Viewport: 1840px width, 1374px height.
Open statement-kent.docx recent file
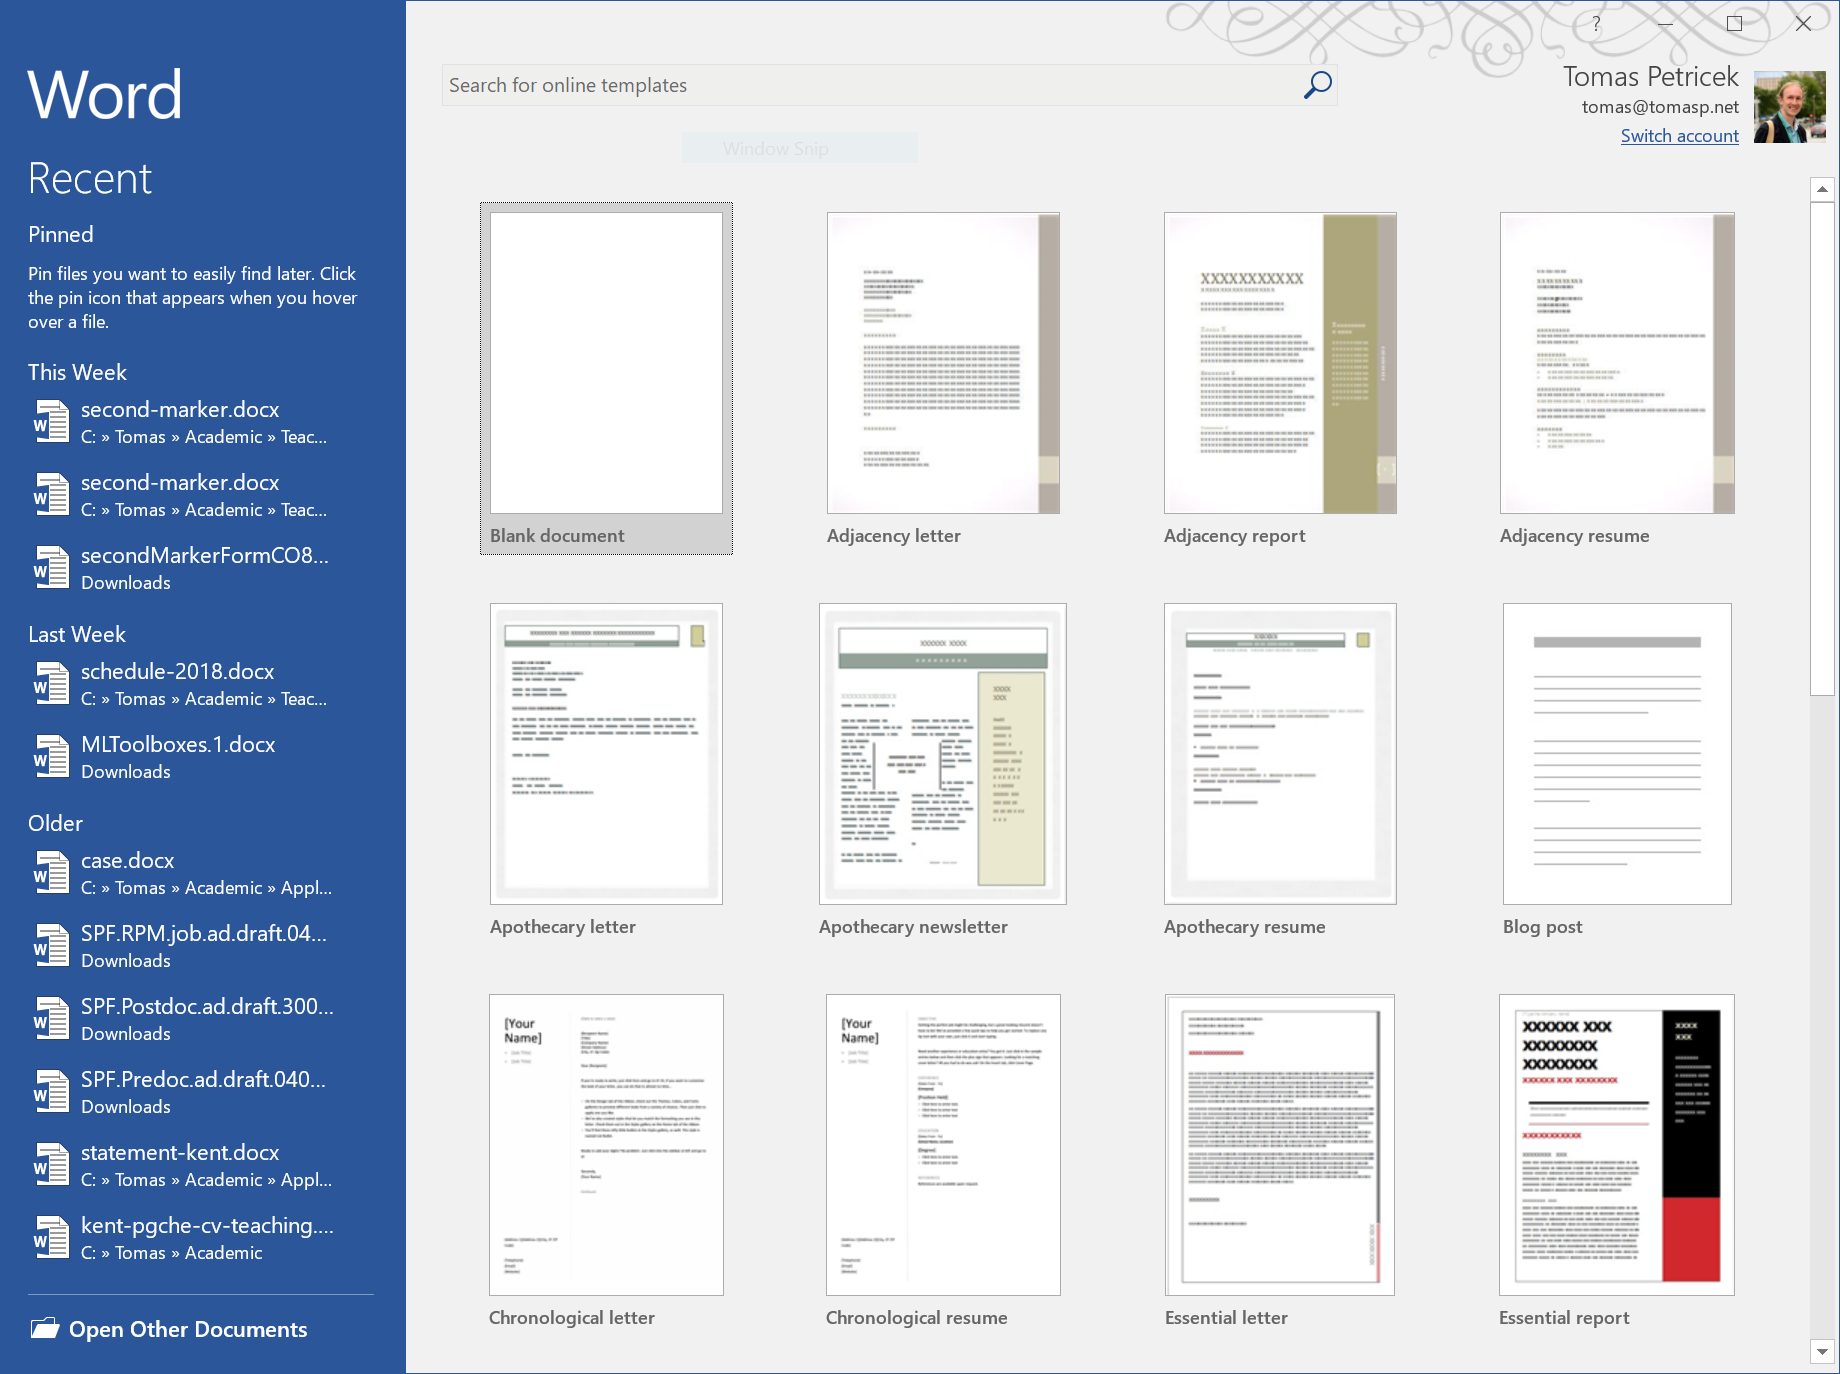203,1165
